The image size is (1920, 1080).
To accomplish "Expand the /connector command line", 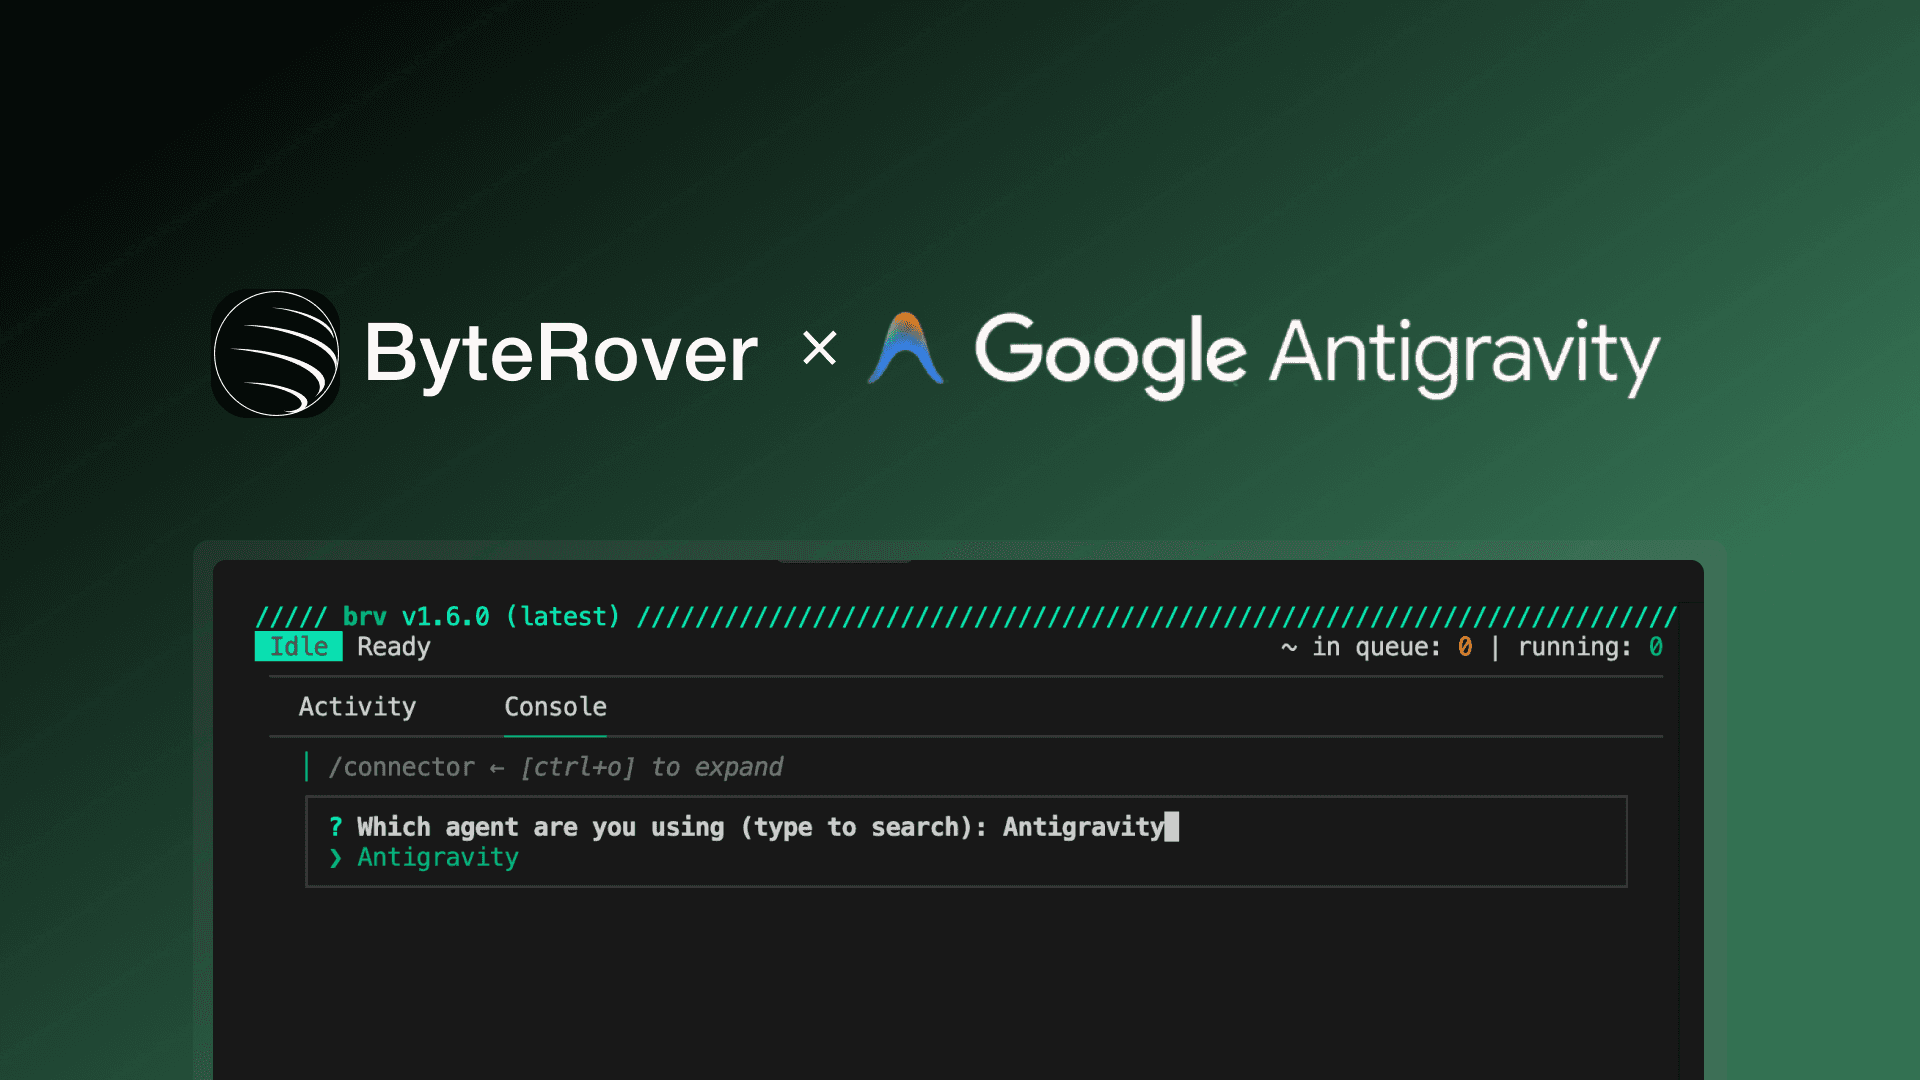I will 402,768.
